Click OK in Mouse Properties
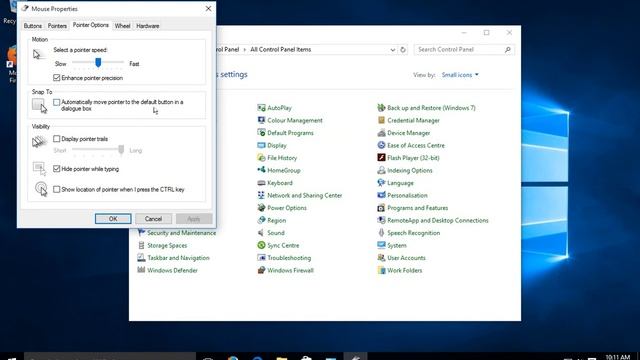Viewport: 640px width, 360px height. (113, 219)
